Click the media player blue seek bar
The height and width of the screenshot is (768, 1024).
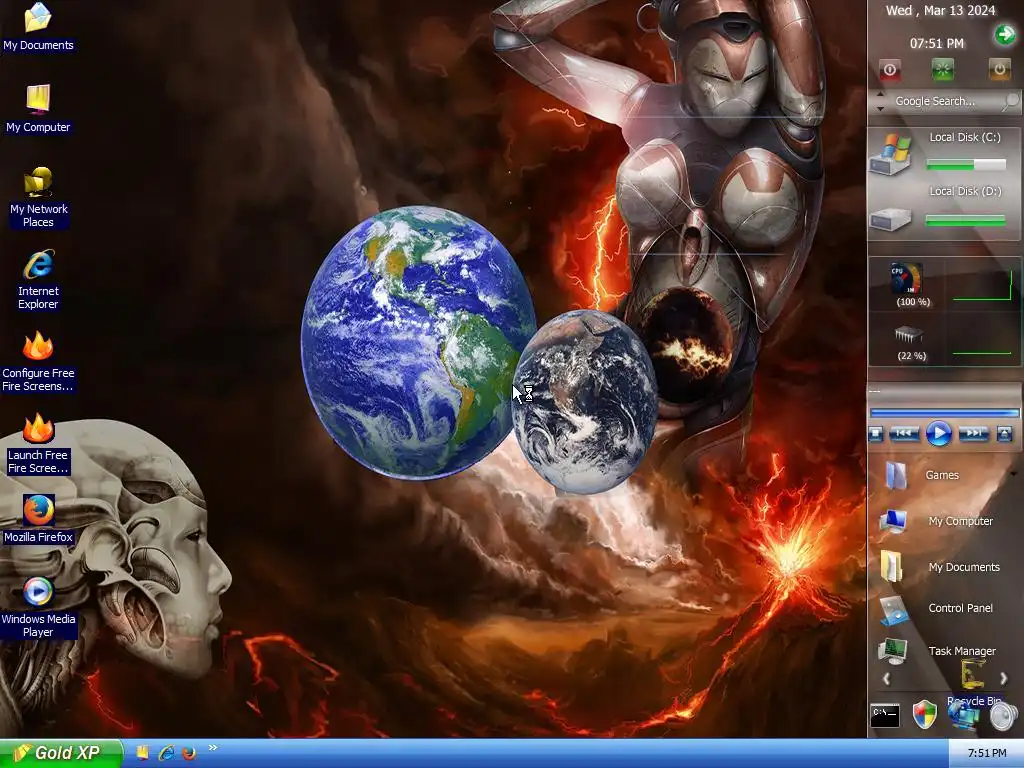point(944,413)
